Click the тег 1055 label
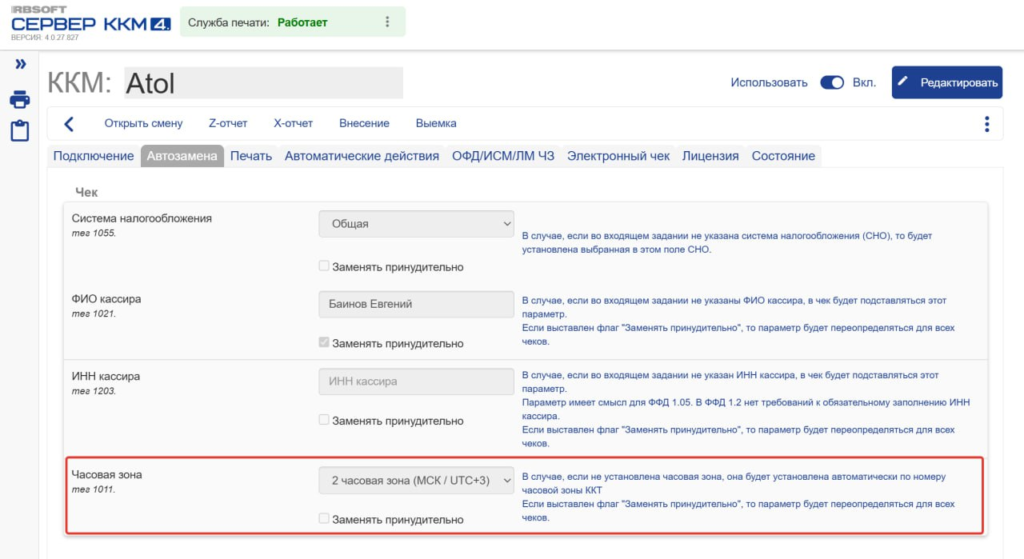 93,233
